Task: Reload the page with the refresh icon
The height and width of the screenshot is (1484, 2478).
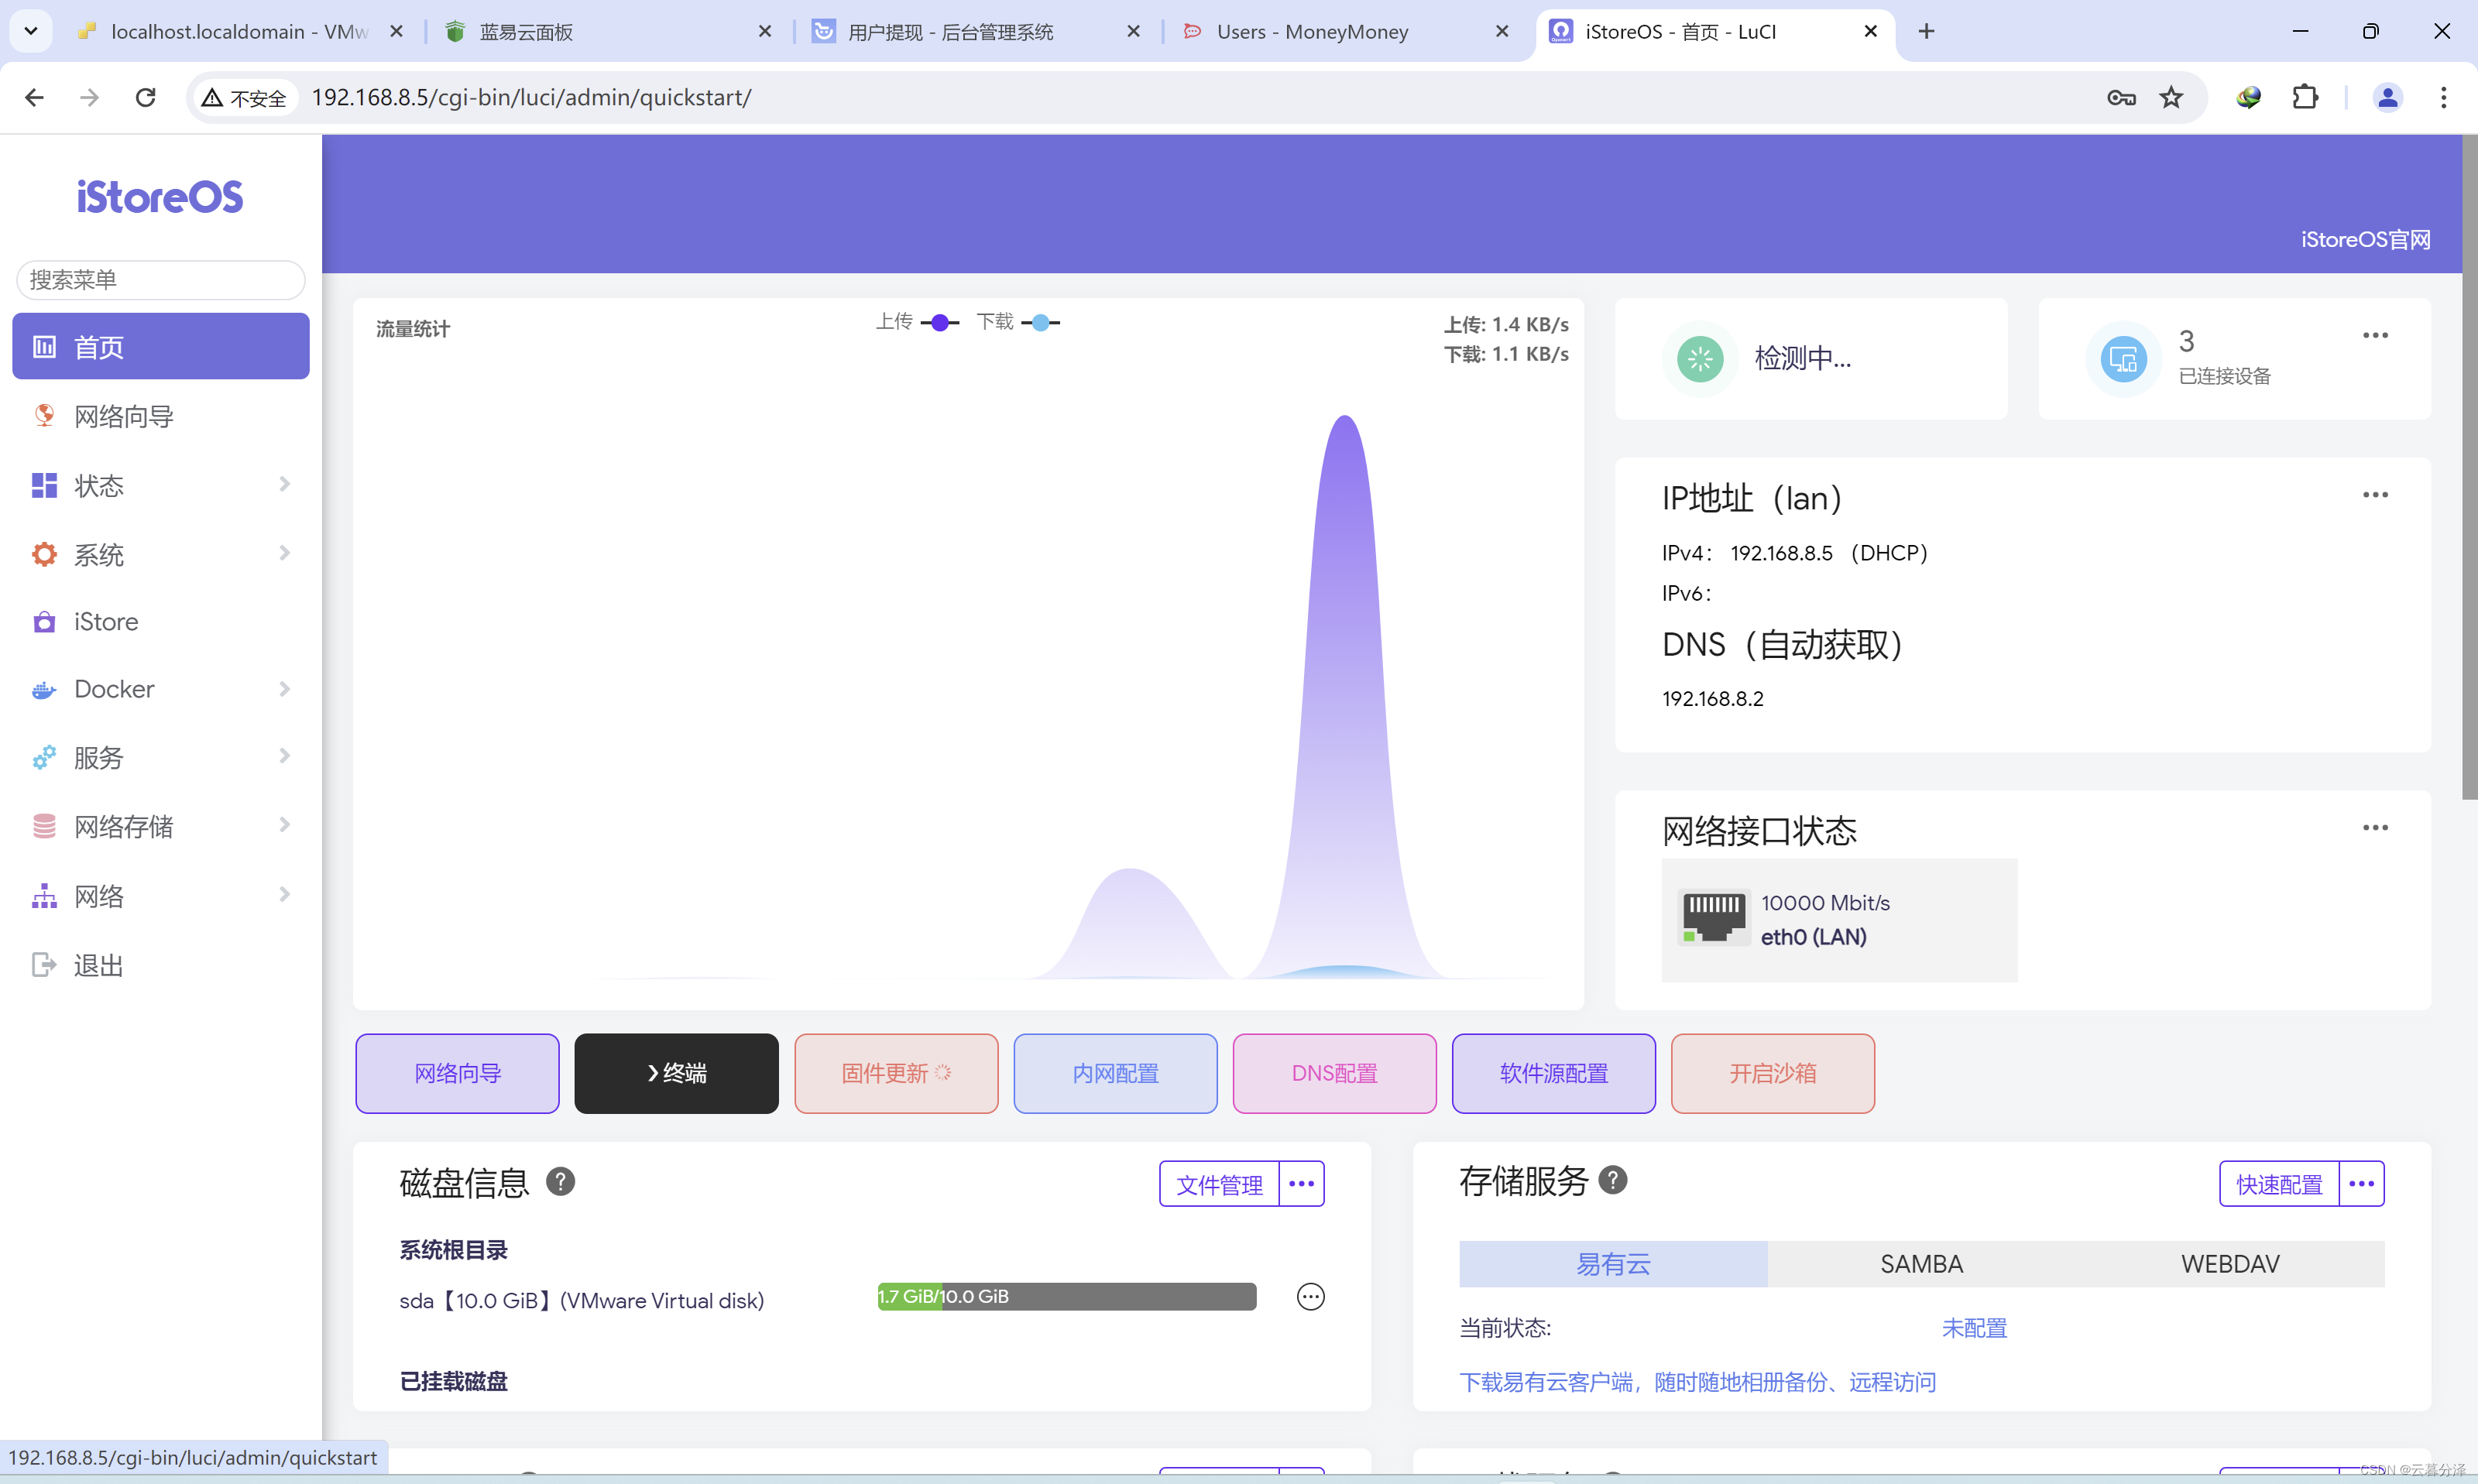Action: [x=146, y=97]
